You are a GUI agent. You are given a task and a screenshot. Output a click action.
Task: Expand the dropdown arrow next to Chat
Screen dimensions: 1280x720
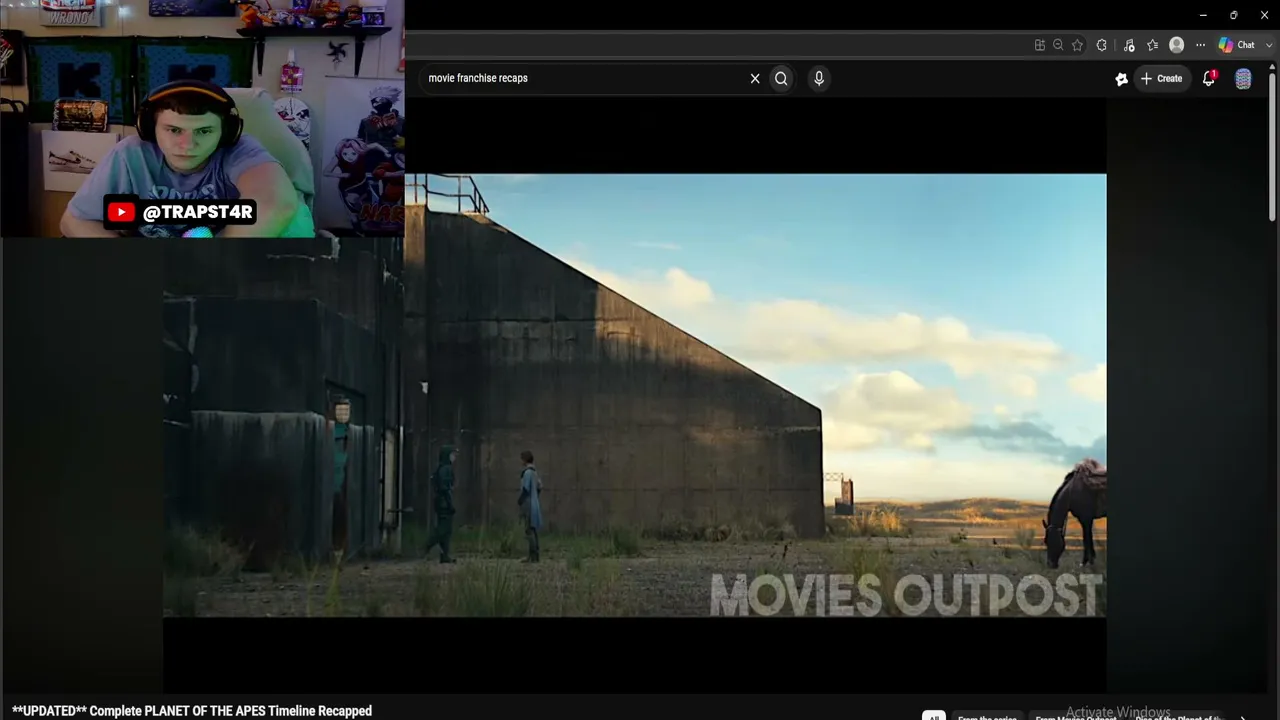point(1269,45)
